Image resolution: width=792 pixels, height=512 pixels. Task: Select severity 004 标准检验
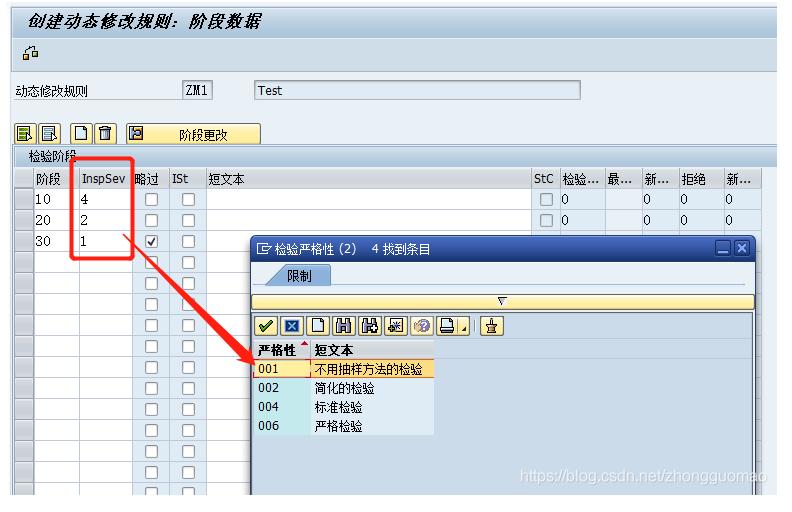[x=343, y=407]
